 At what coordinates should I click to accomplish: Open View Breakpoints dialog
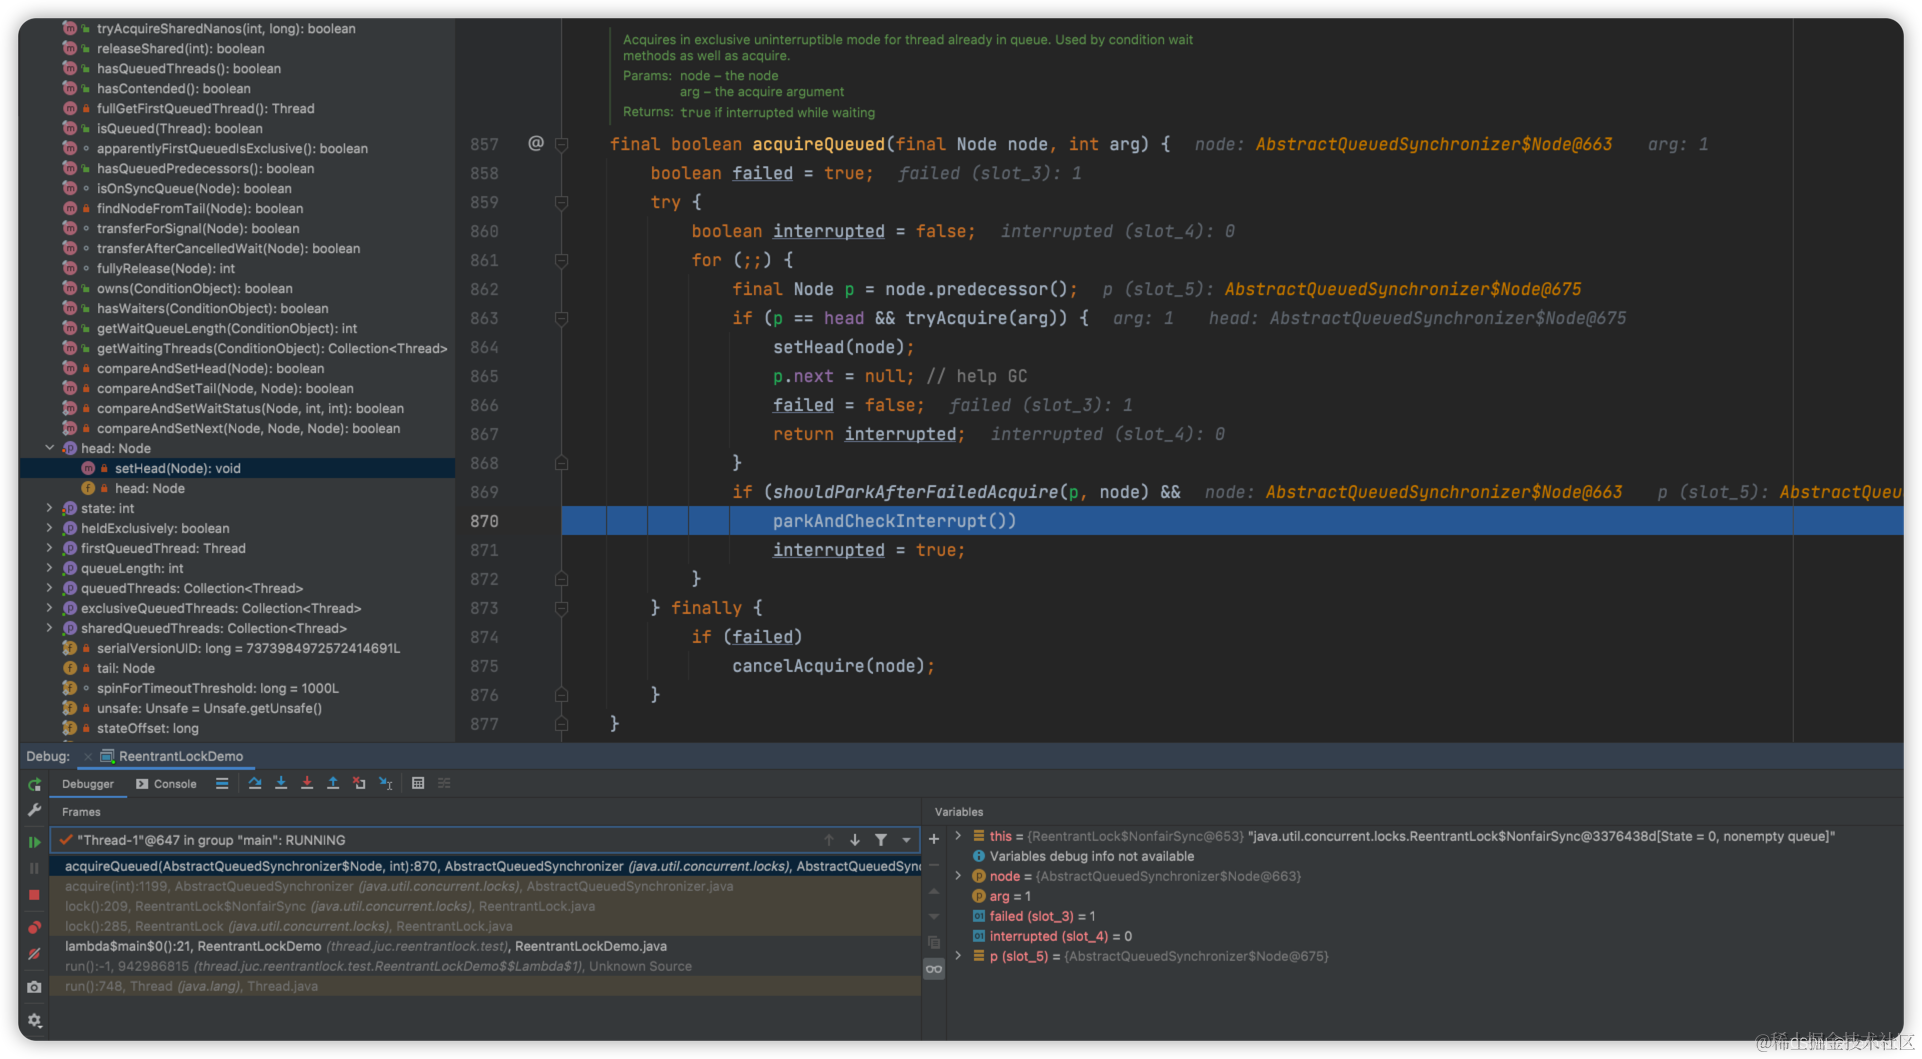point(34,927)
